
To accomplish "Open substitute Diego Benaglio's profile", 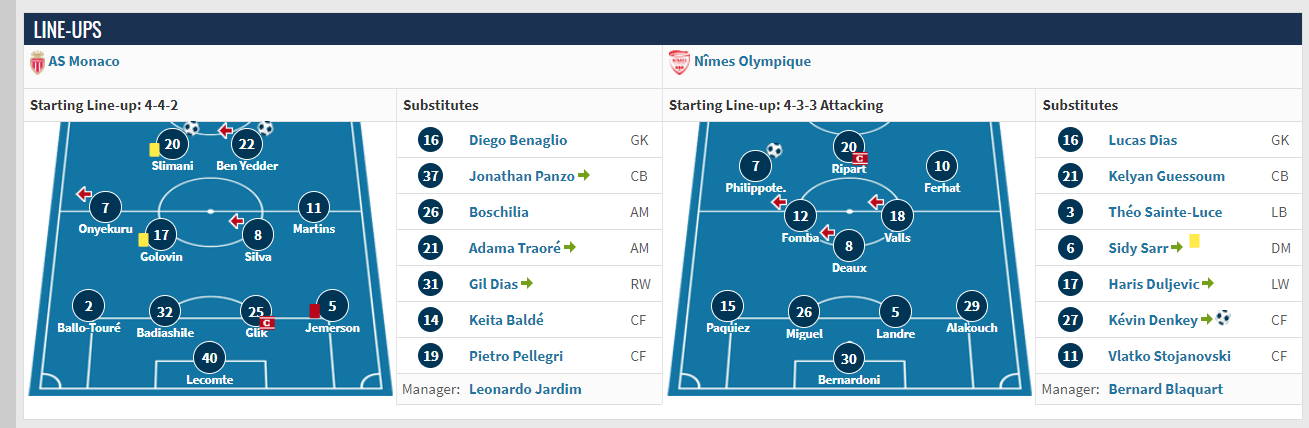I will pyautogui.click(x=518, y=140).
